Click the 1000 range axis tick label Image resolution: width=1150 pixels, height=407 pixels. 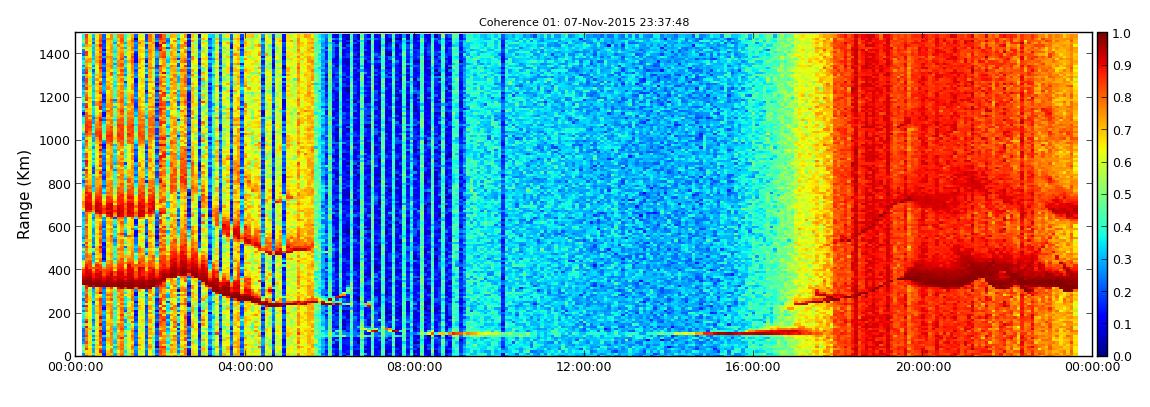click(x=56, y=141)
